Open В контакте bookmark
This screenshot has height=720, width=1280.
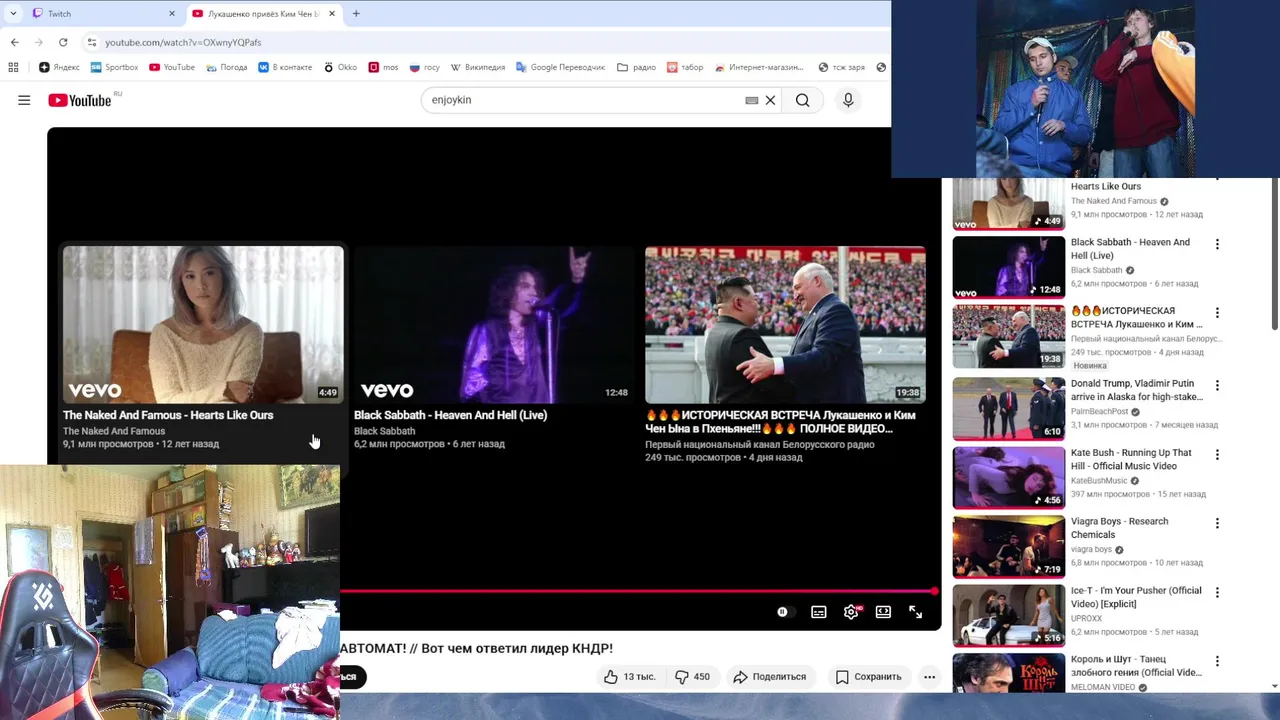tap(284, 67)
